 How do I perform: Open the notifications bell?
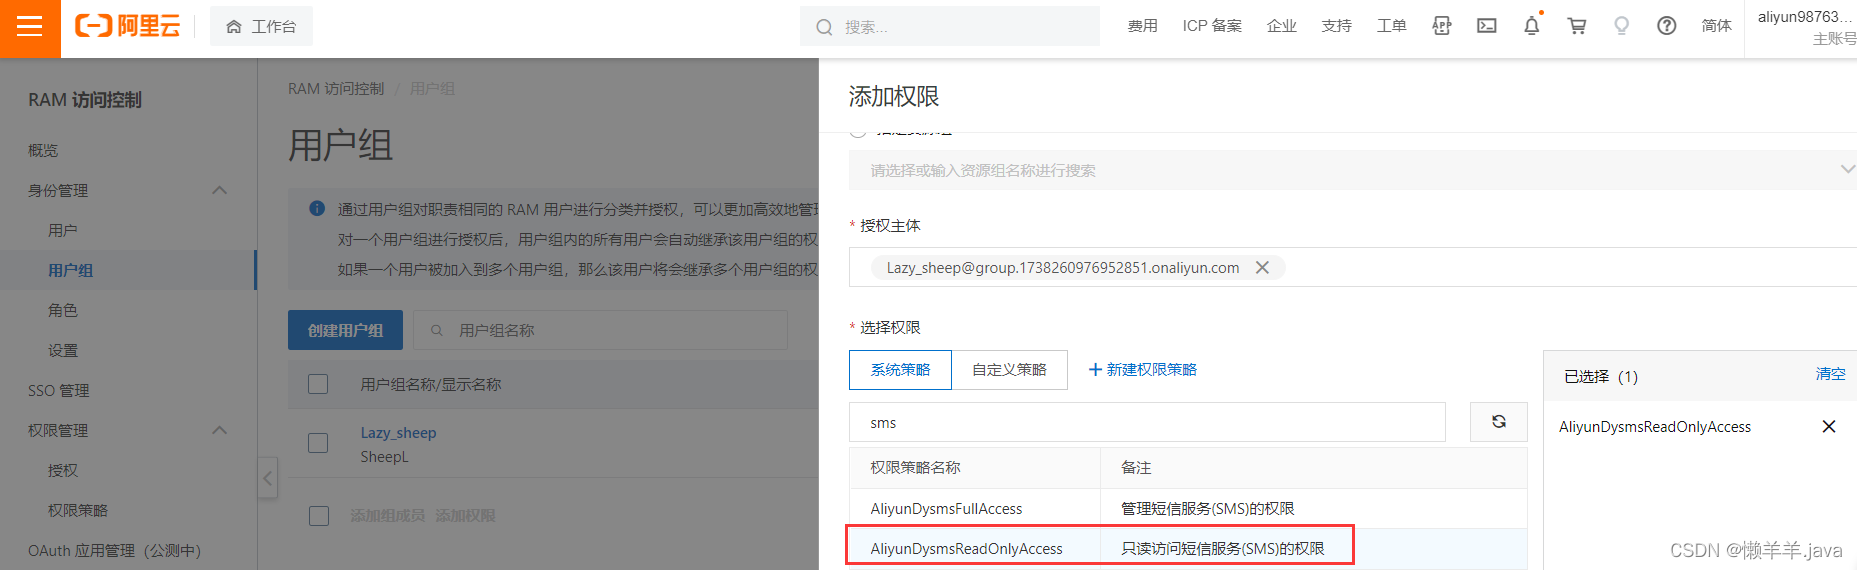pyautogui.click(x=1532, y=26)
